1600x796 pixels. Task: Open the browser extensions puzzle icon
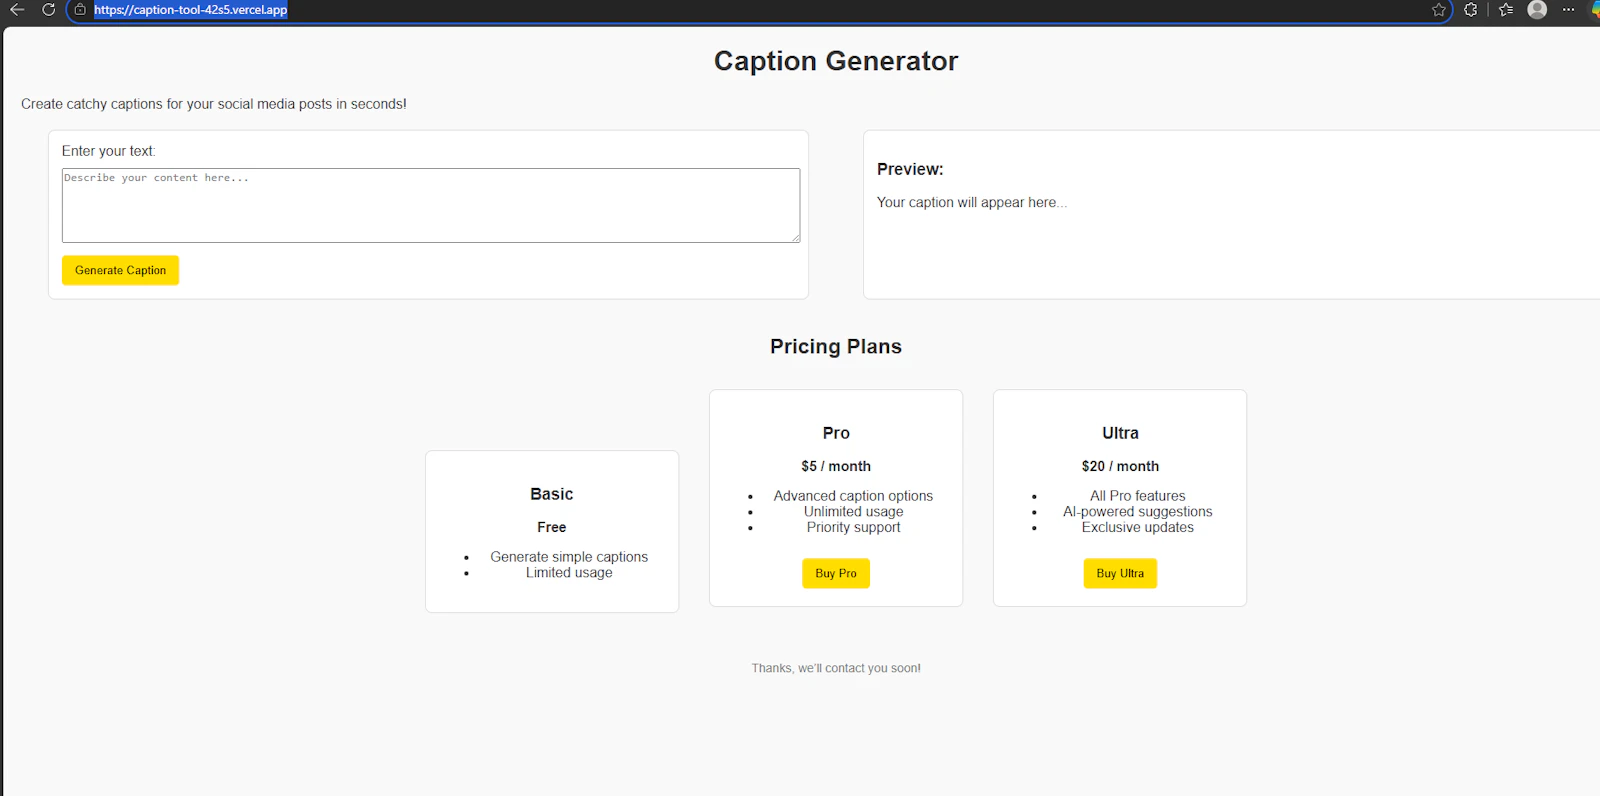pyautogui.click(x=1471, y=10)
